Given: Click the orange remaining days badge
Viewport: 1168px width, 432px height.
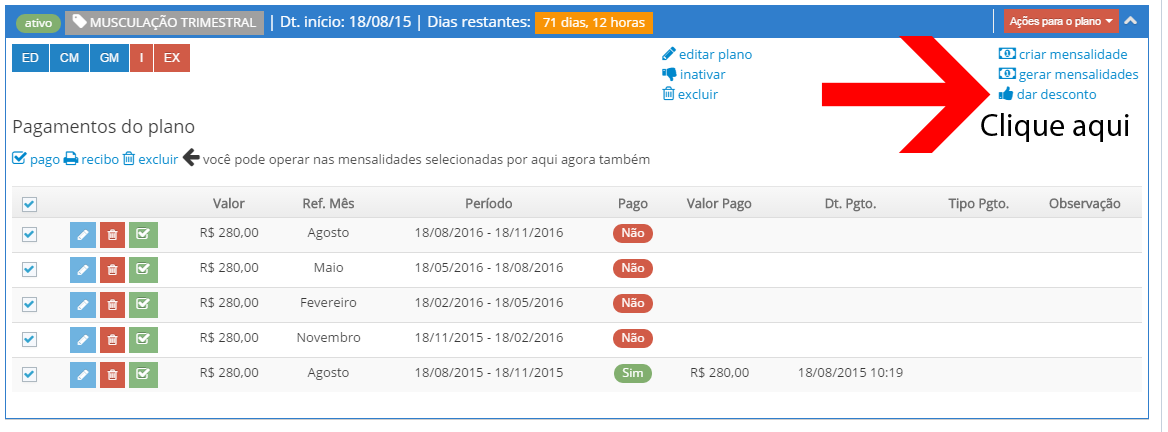Looking at the screenshot, I should 593,22.
